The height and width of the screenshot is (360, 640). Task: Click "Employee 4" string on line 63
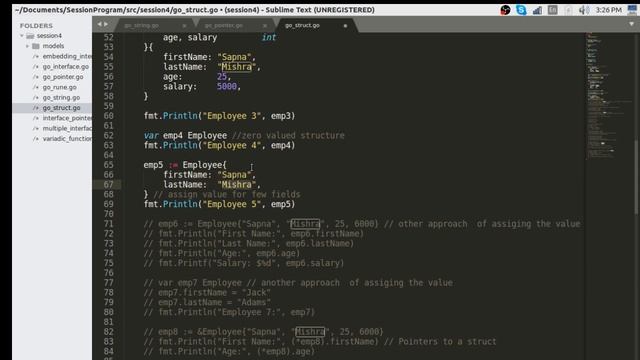click(231, 145)
